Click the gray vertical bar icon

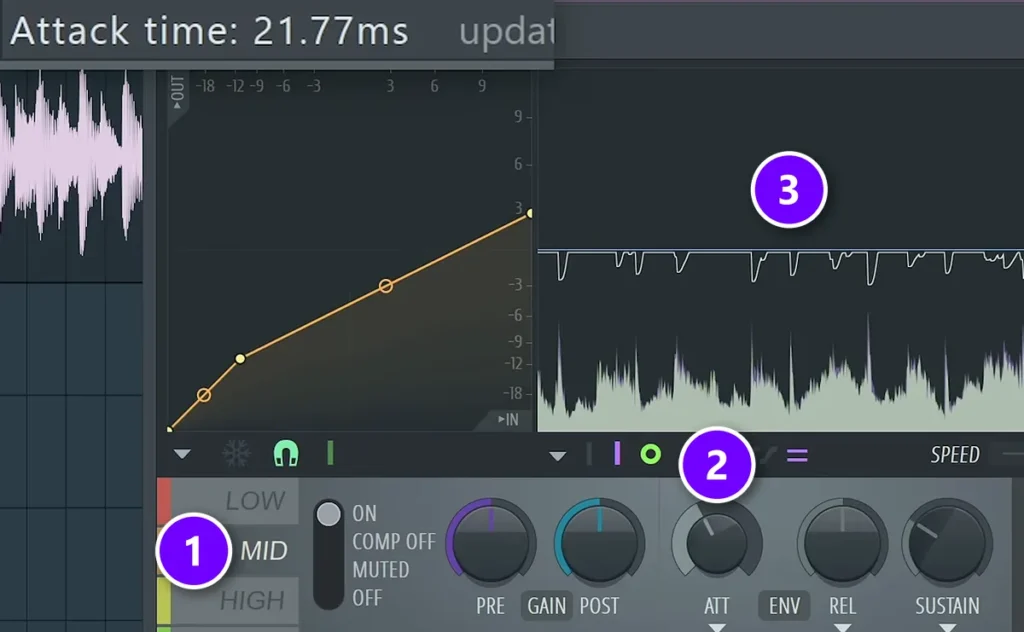[589, 453]
